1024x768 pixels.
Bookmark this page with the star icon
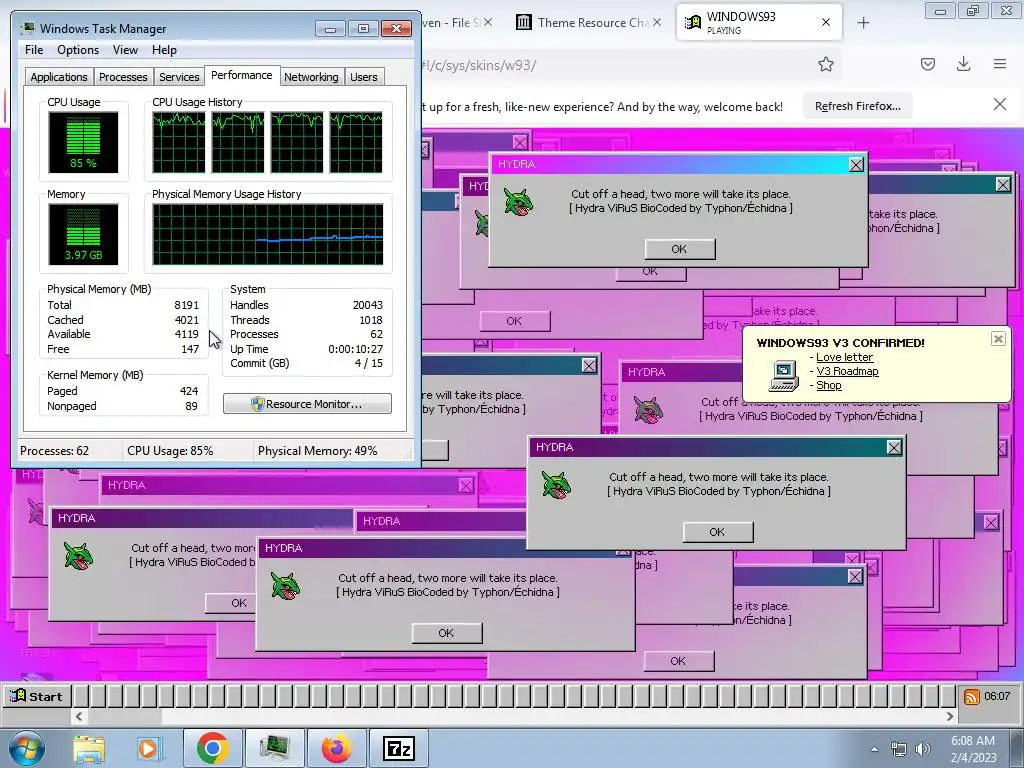pos(825,64)
